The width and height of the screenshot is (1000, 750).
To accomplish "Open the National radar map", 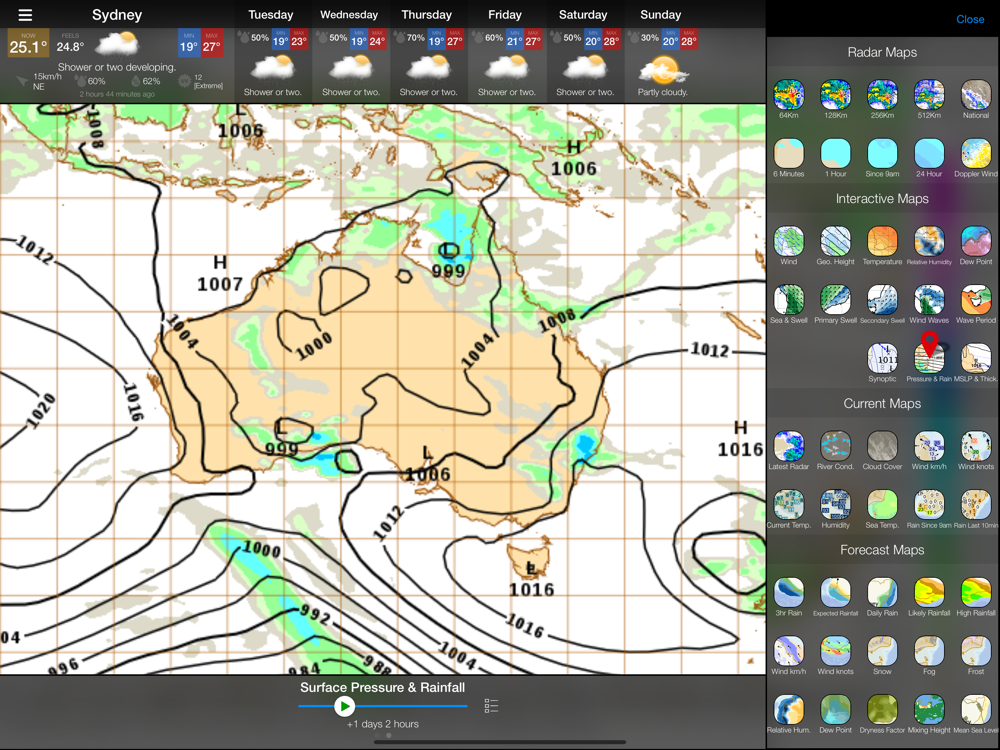I will coord(976,95).
